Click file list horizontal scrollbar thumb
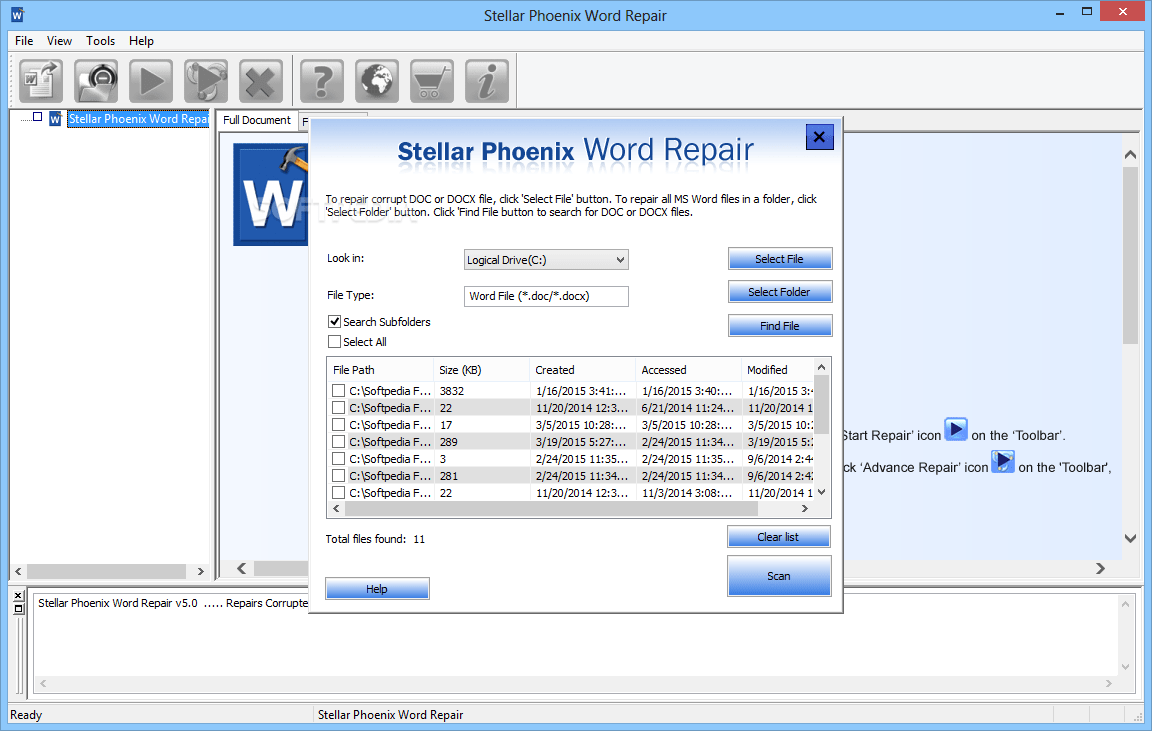The width and height of the screenshot is (1152, 731). pyautogui.click(x=551, y=508)
